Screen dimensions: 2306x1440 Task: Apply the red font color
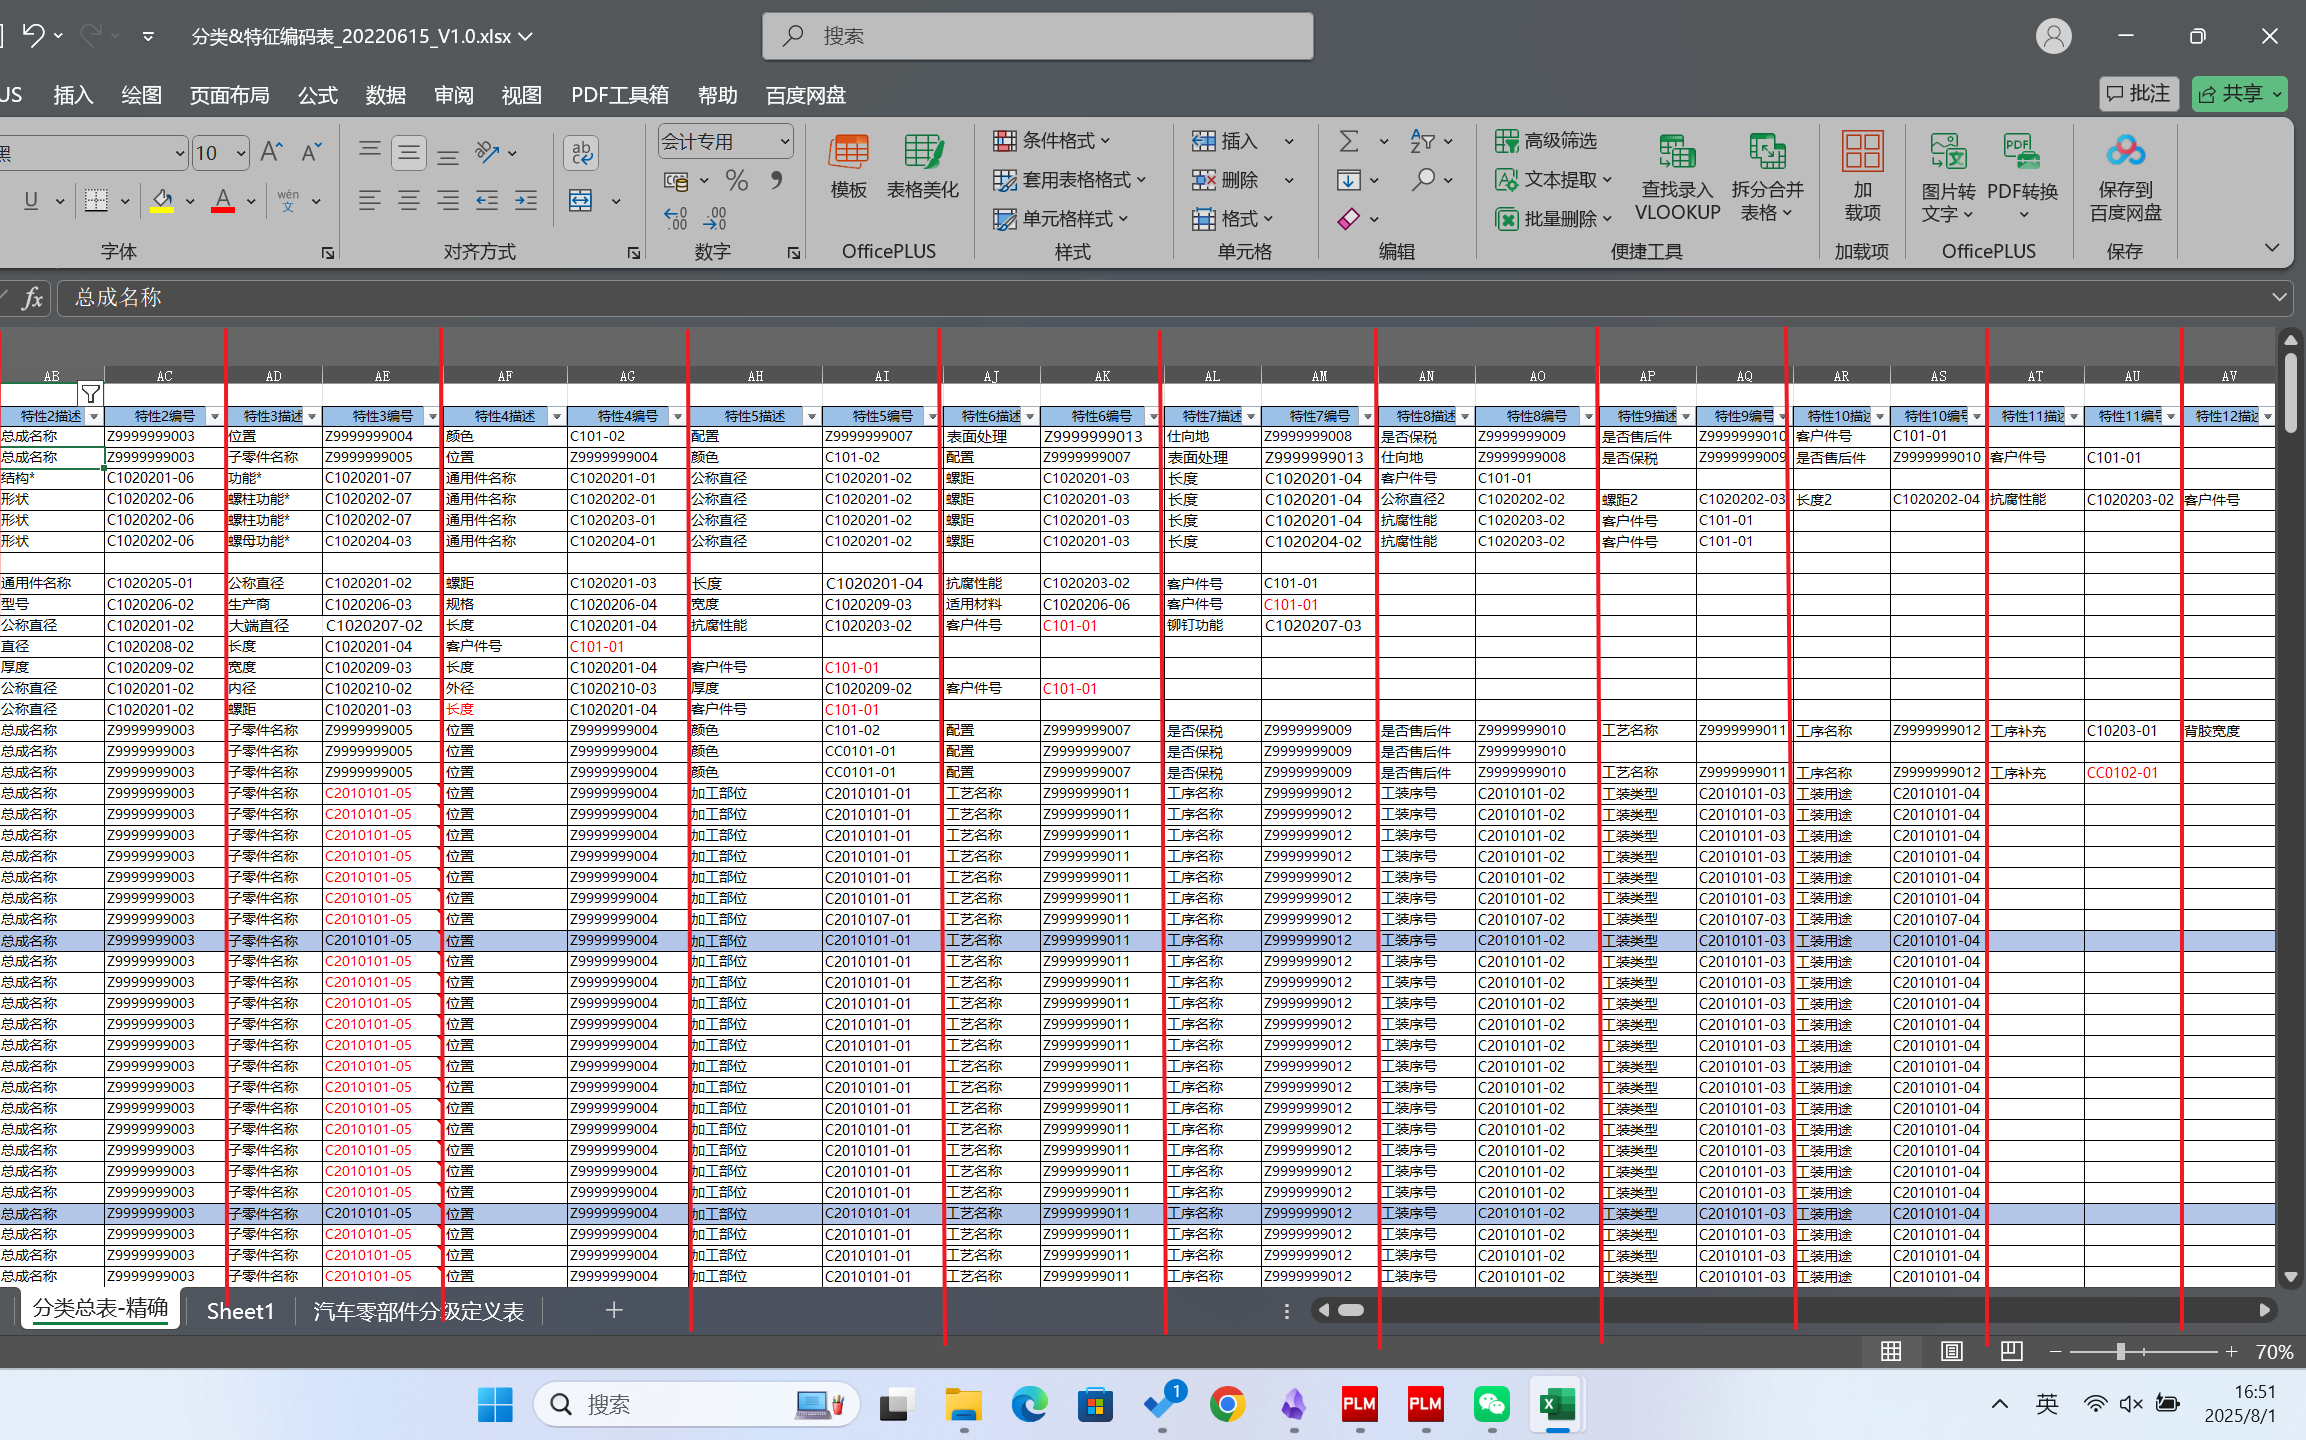[x=224, y=201]
